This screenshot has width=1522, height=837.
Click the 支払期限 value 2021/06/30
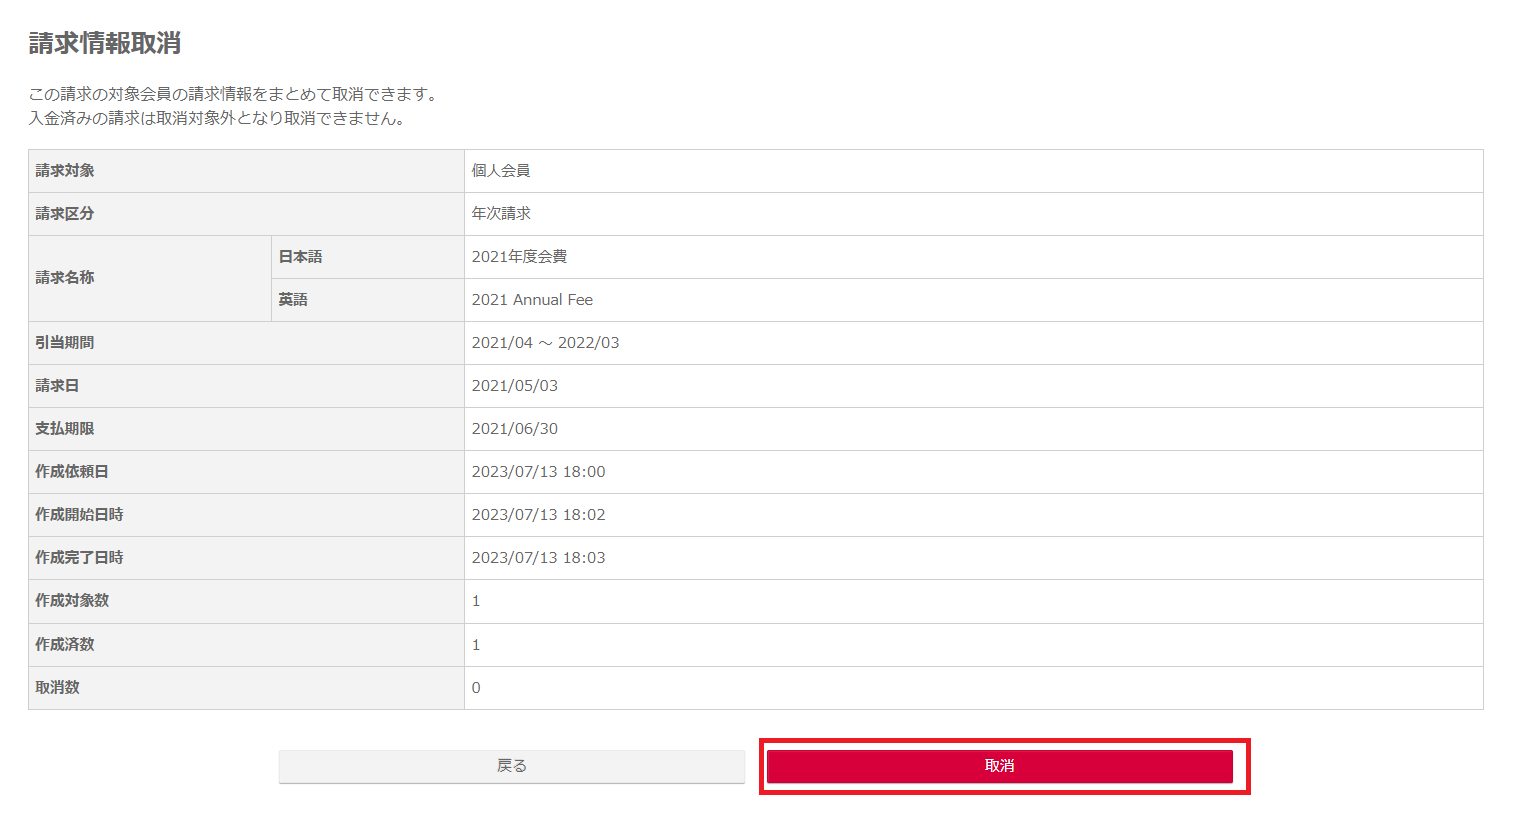pos(515,429)
